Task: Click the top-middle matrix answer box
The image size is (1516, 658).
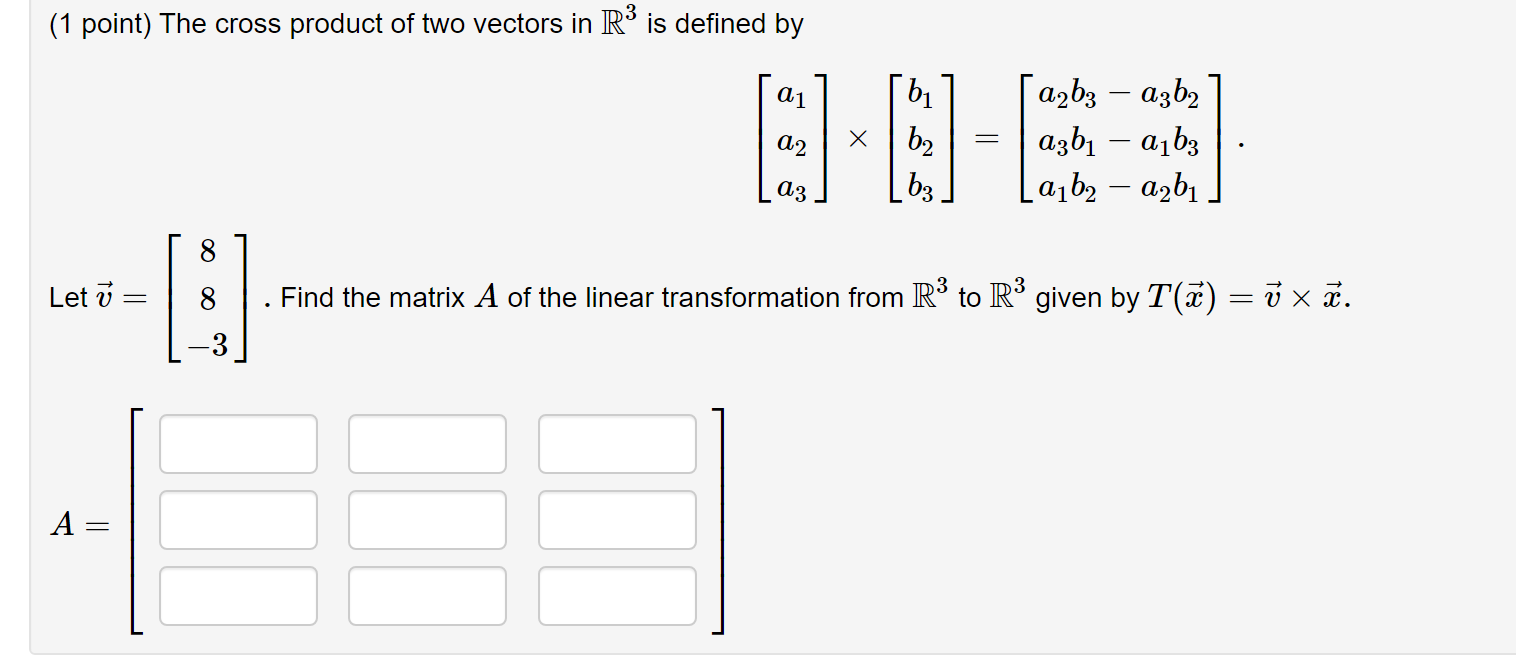Action: pyautogui.click(x=426, y=443)
